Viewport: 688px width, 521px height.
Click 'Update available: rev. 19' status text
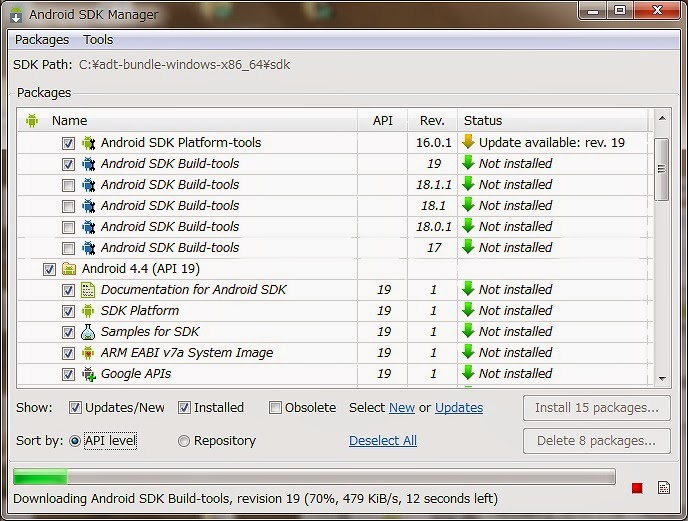[x=552, y=143]
